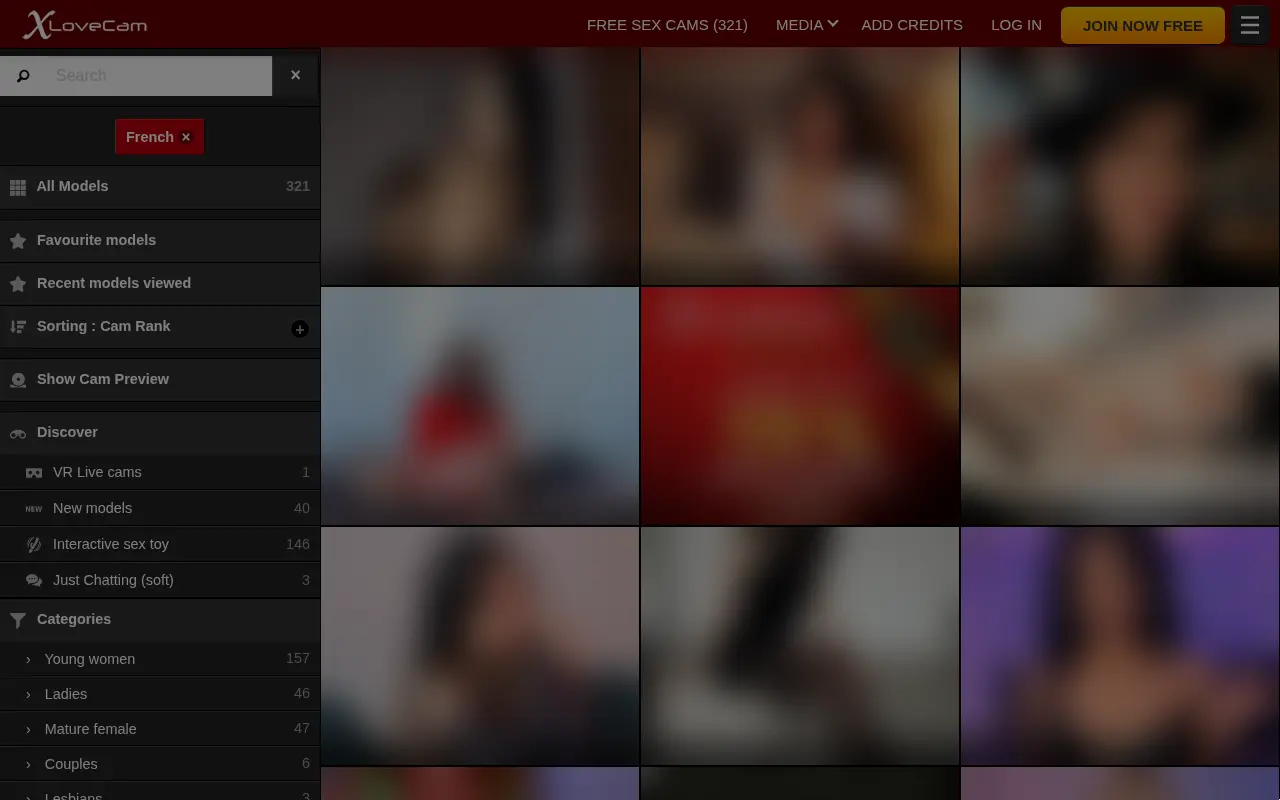Open the XLoveCam logo home link
The width and height of the screenshot is (1280, 800).
[x=85, y=24]
